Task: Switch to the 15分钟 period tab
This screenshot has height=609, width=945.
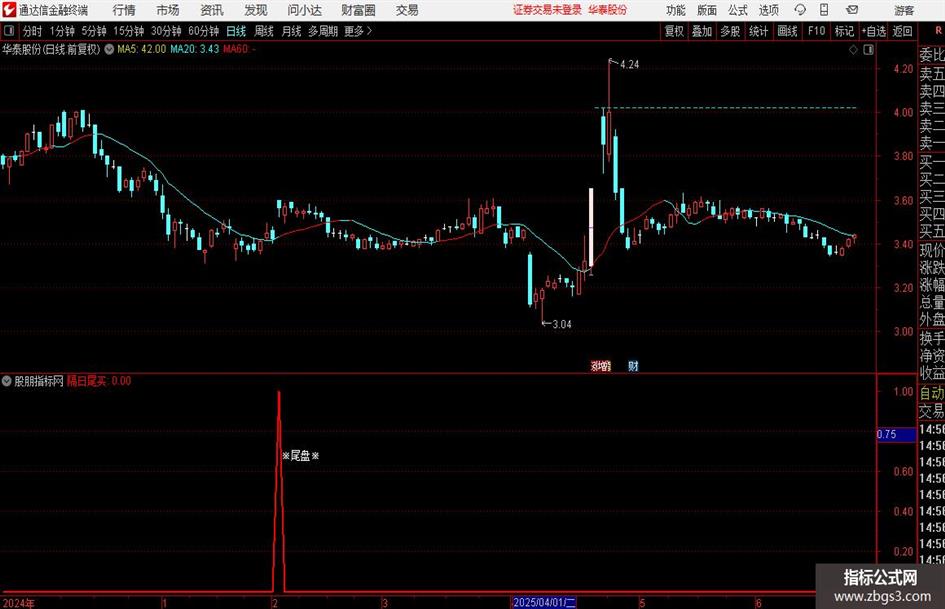Action: click(129, 31)
